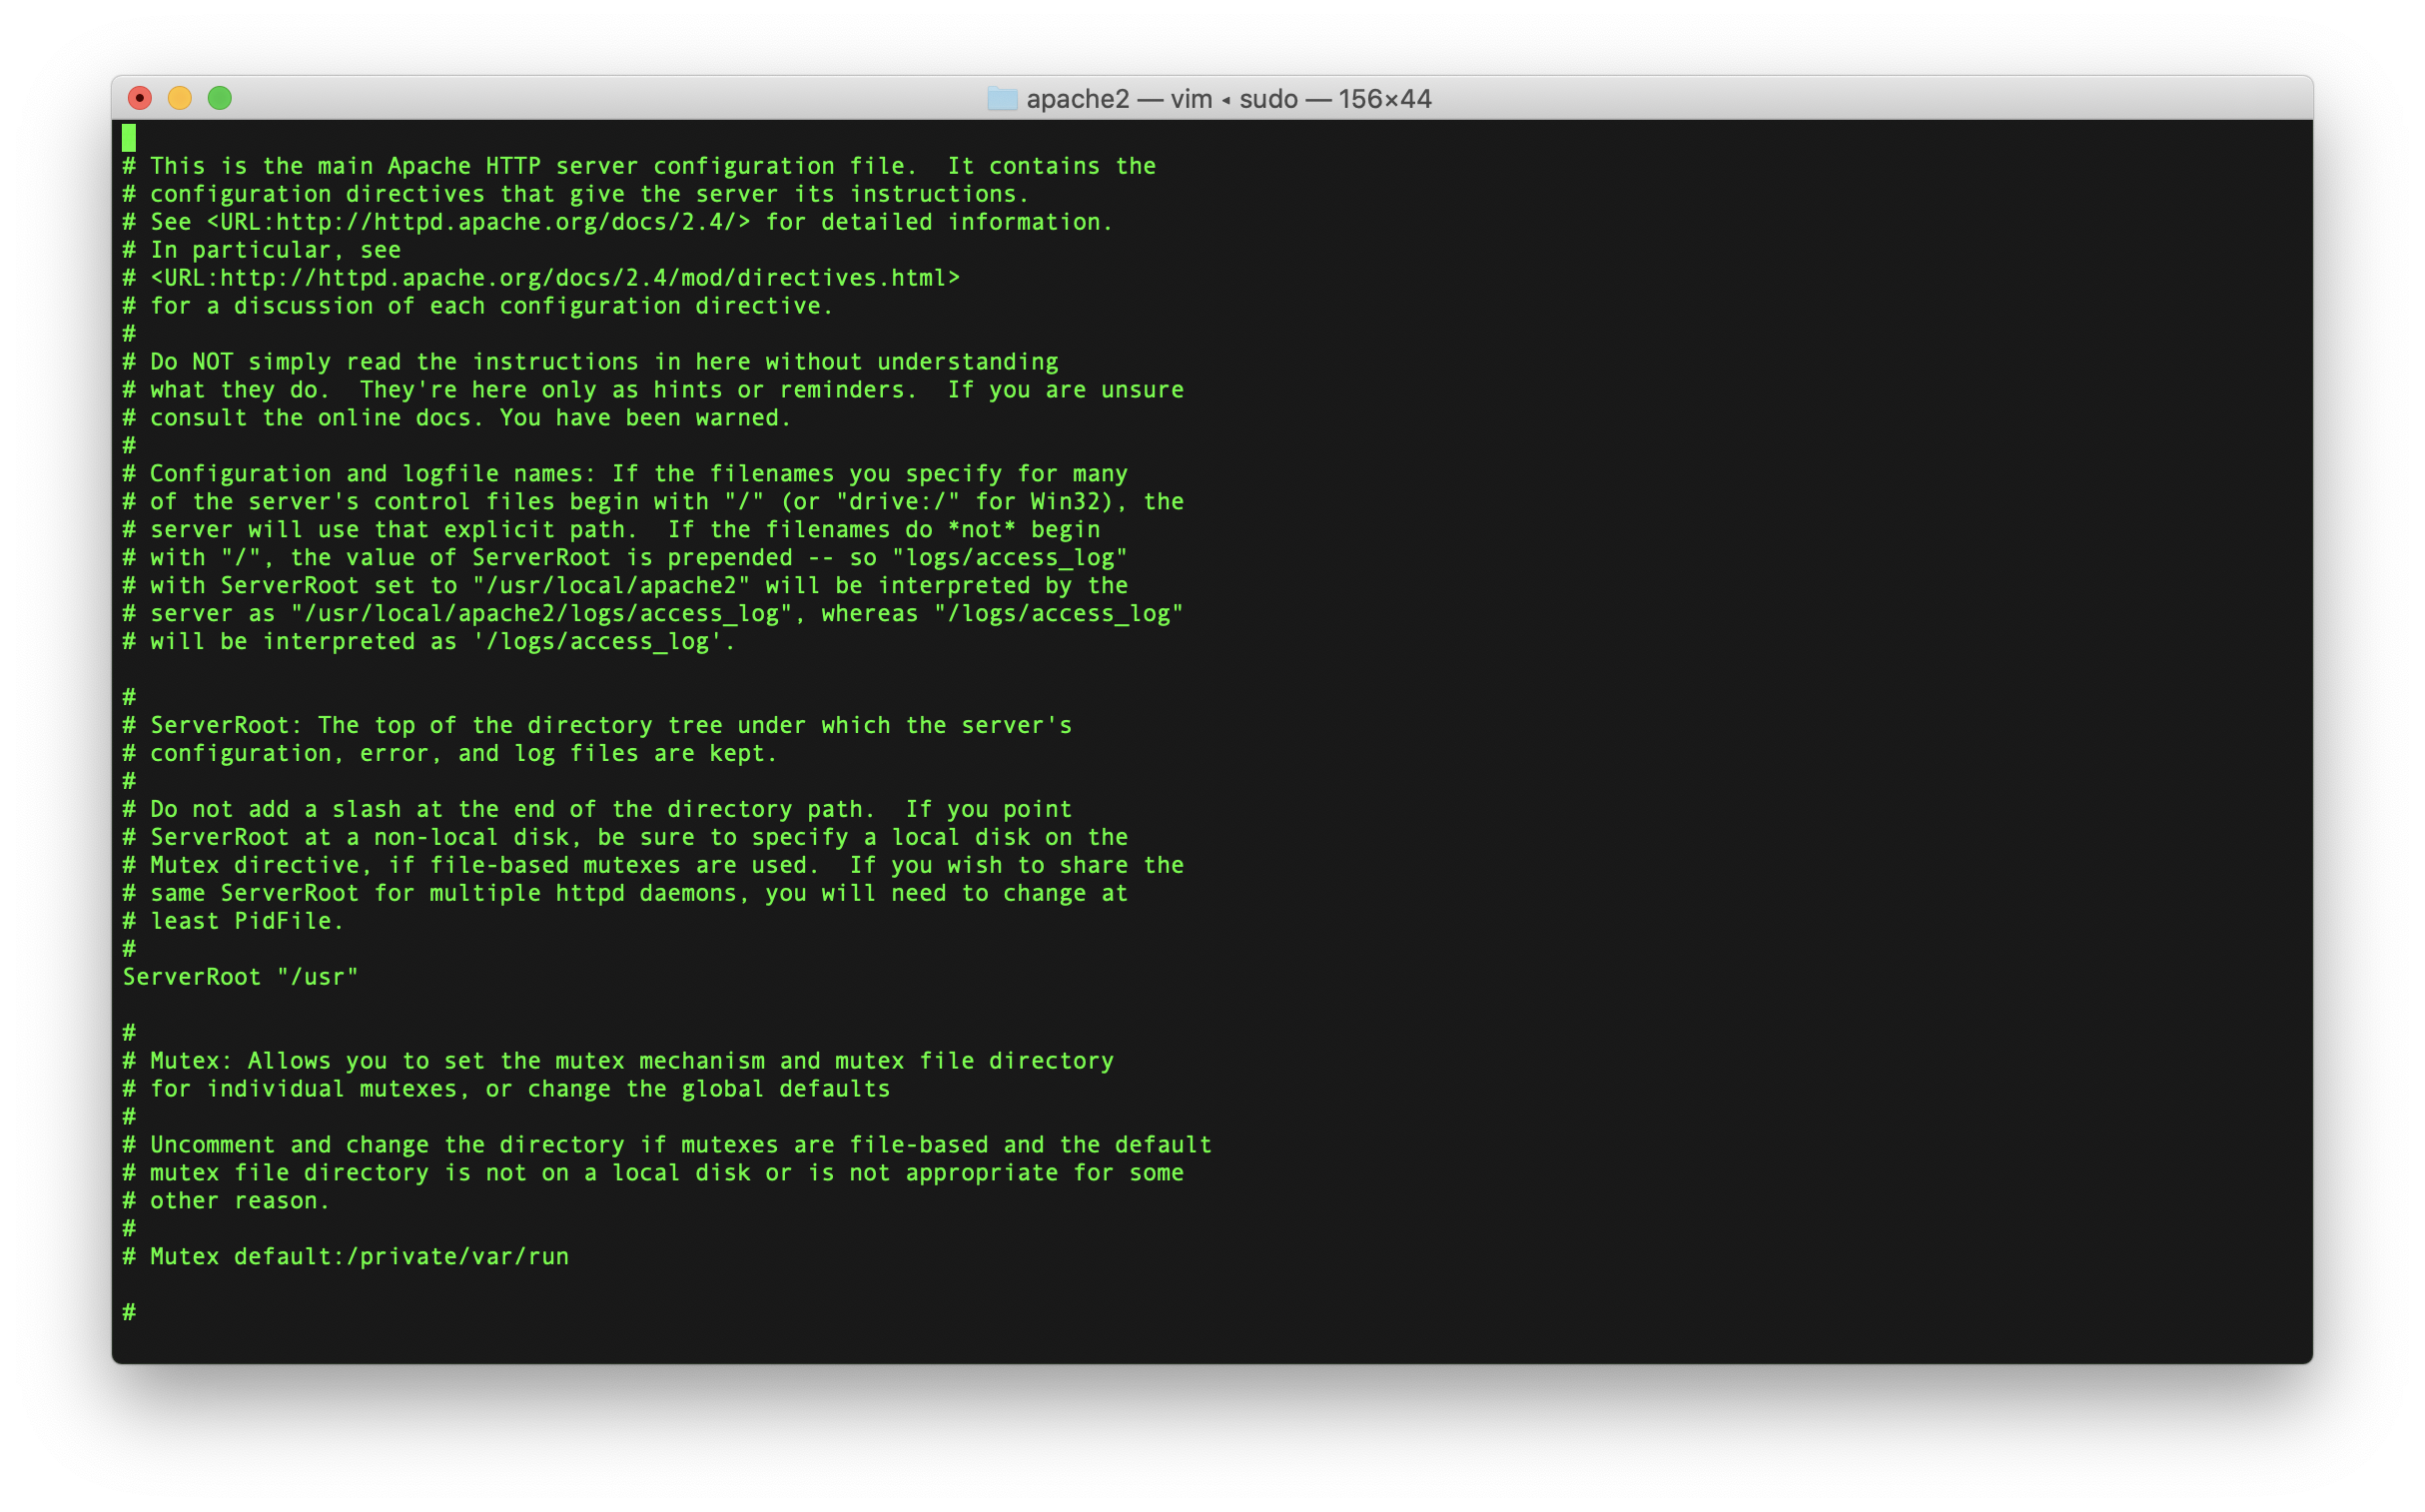Click the 'ServerRoot: The top of the directory tree' line
Viewport: 2425px width, 1512px height.
pyautogui.click(x=597, y=726)
